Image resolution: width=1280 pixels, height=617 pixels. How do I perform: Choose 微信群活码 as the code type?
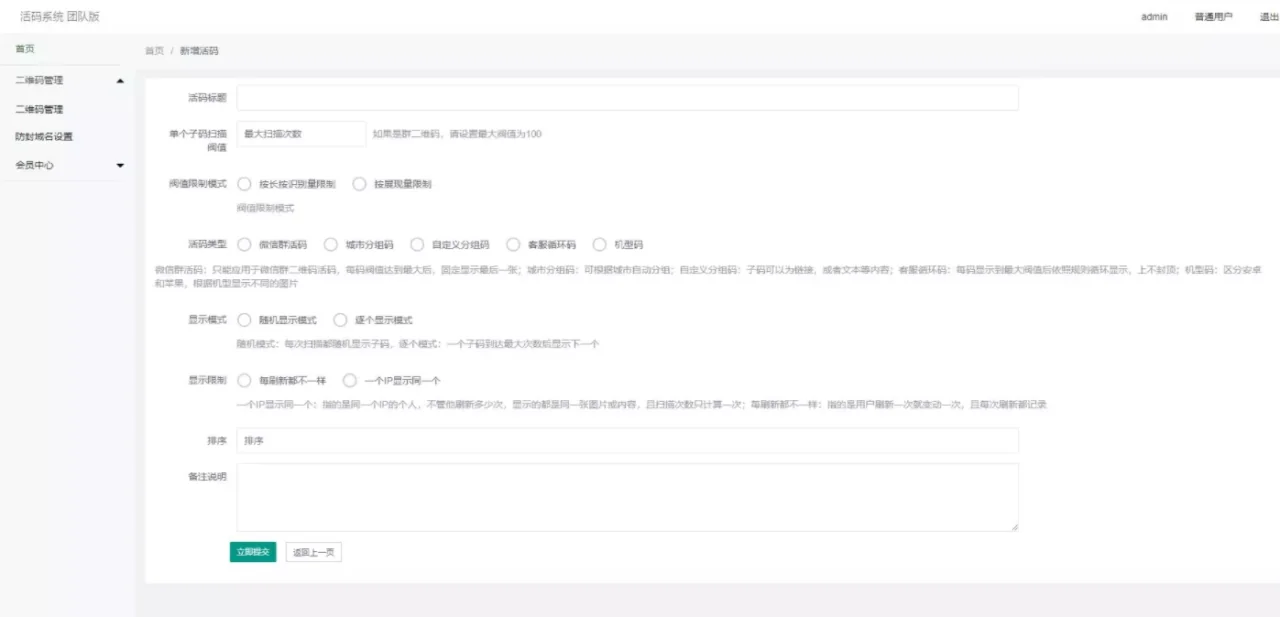point(245,244)
